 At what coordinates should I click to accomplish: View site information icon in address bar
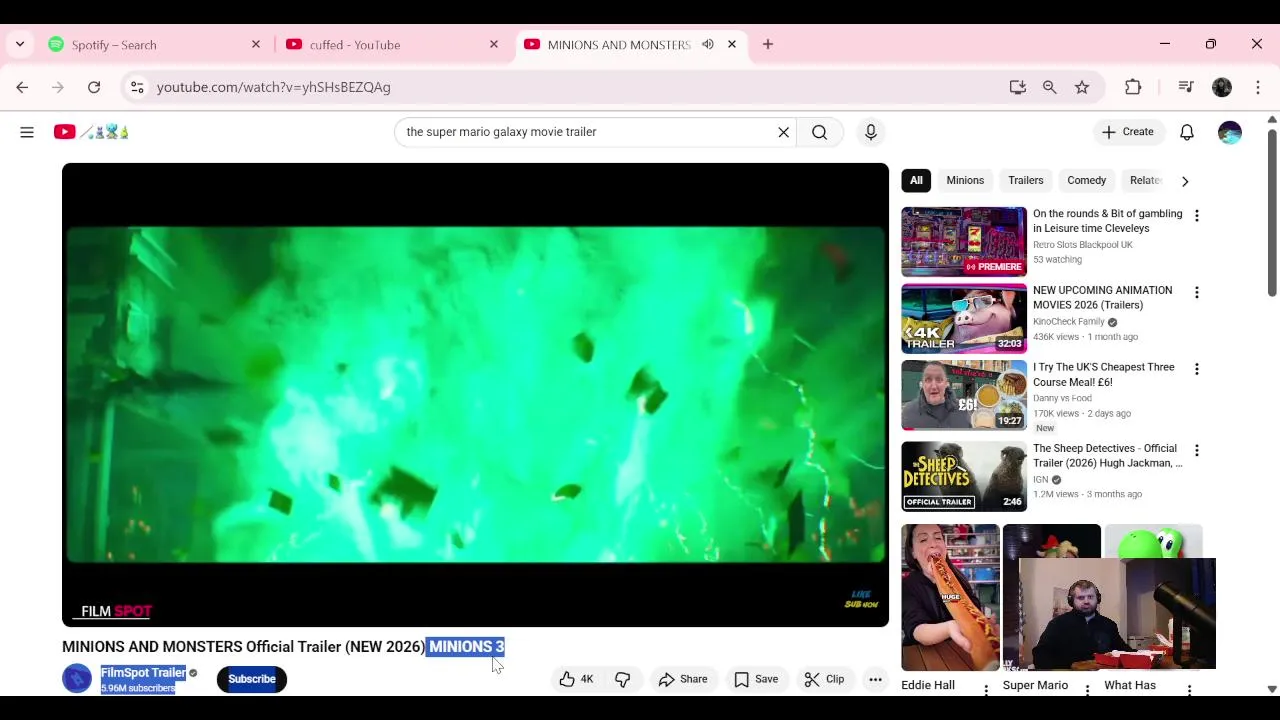pyautogui.click(x=137, y=87)
